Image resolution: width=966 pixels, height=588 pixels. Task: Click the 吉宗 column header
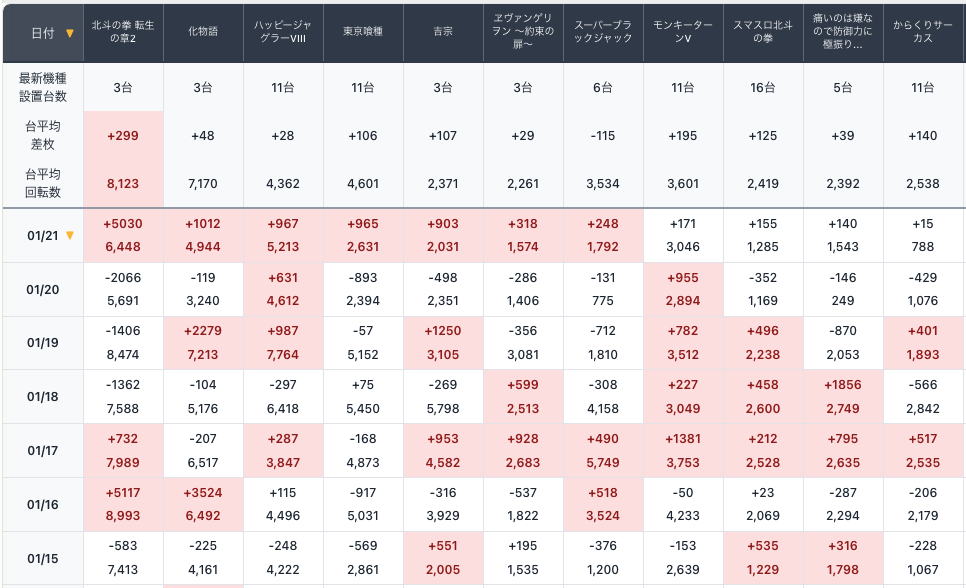click(x=443, y=32)
